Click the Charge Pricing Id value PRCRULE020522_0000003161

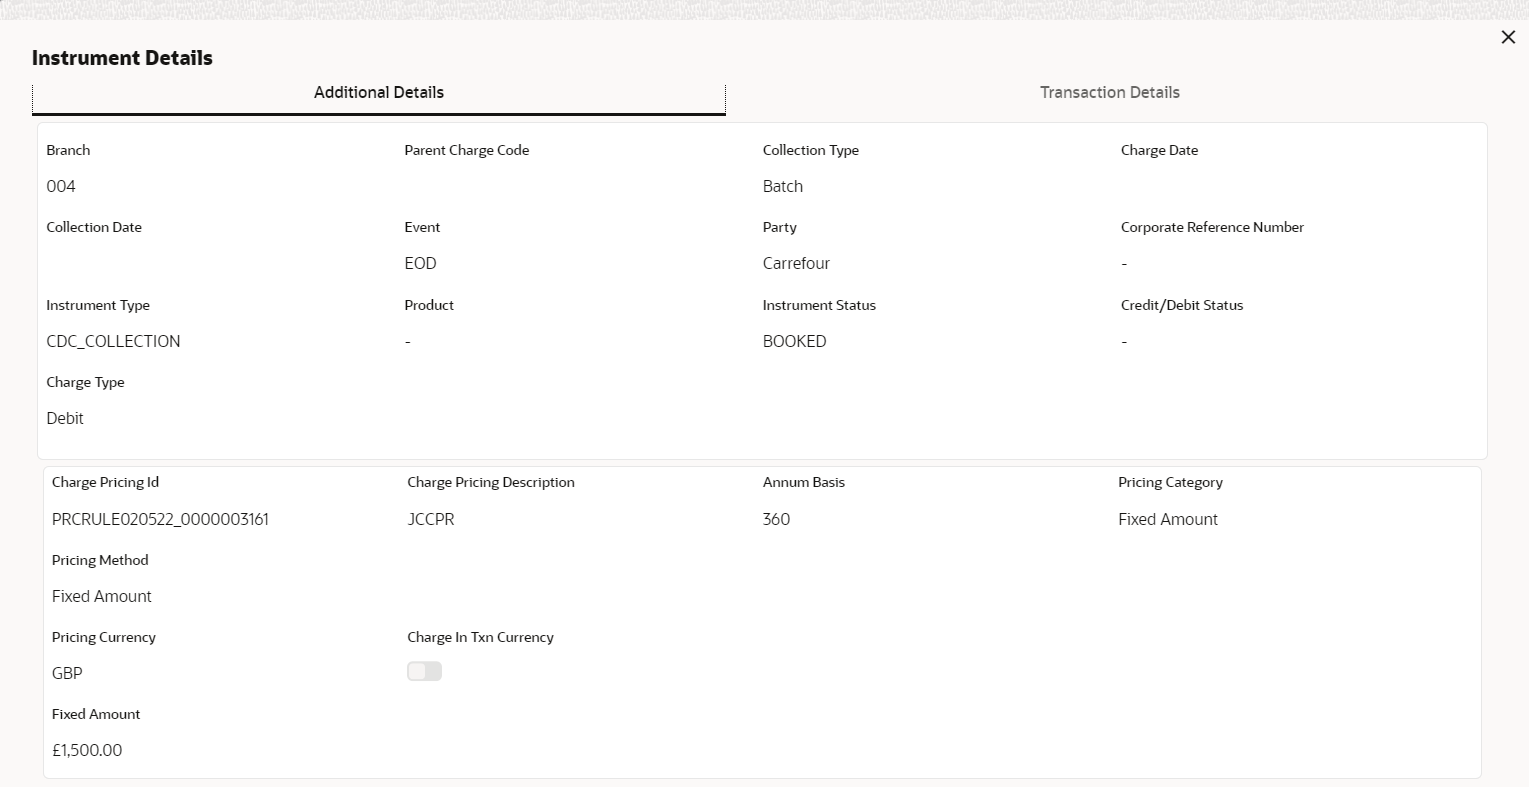160,519
